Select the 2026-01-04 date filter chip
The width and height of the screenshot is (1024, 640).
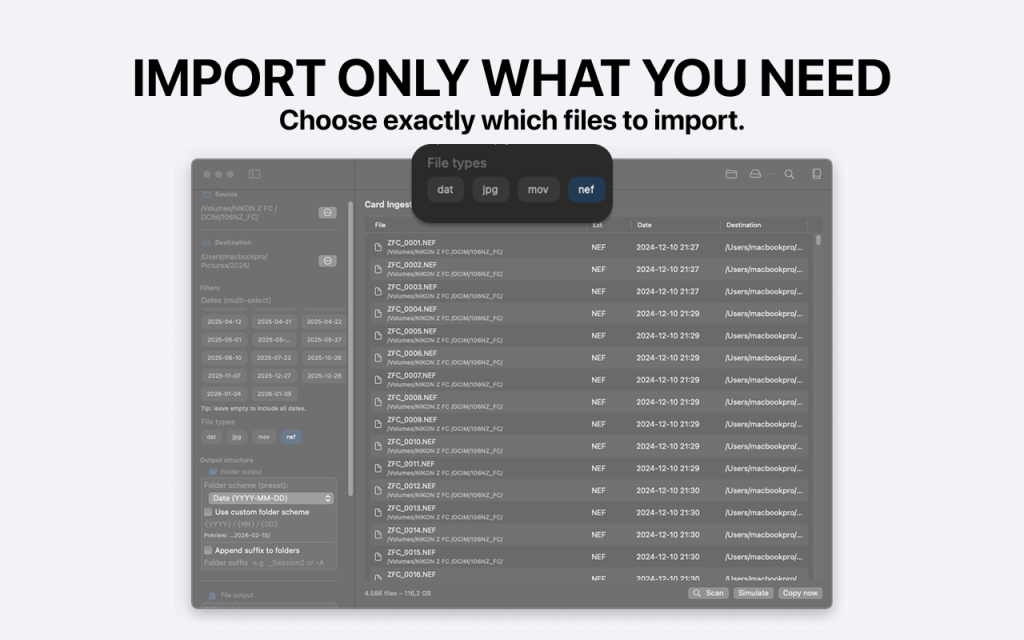pos(224,394)
